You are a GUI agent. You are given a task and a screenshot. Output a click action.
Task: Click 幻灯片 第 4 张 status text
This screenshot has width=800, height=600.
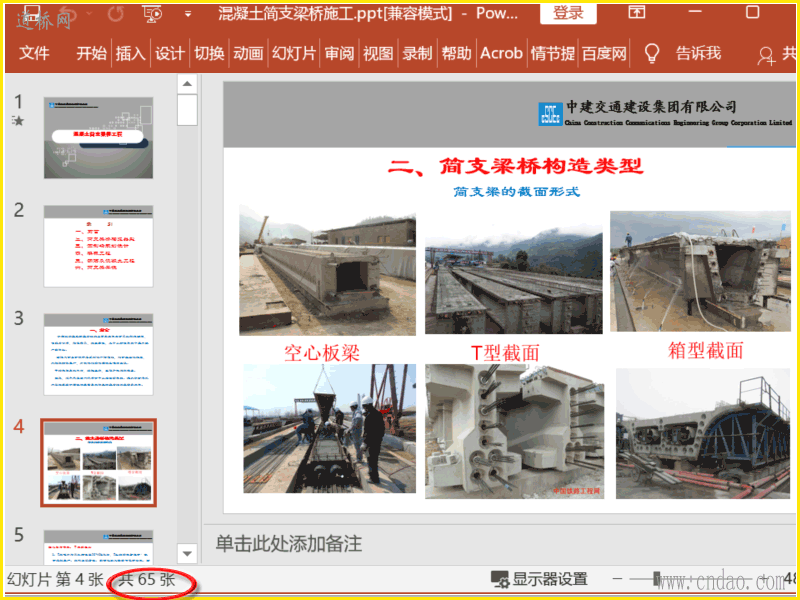tap(55, 580)
